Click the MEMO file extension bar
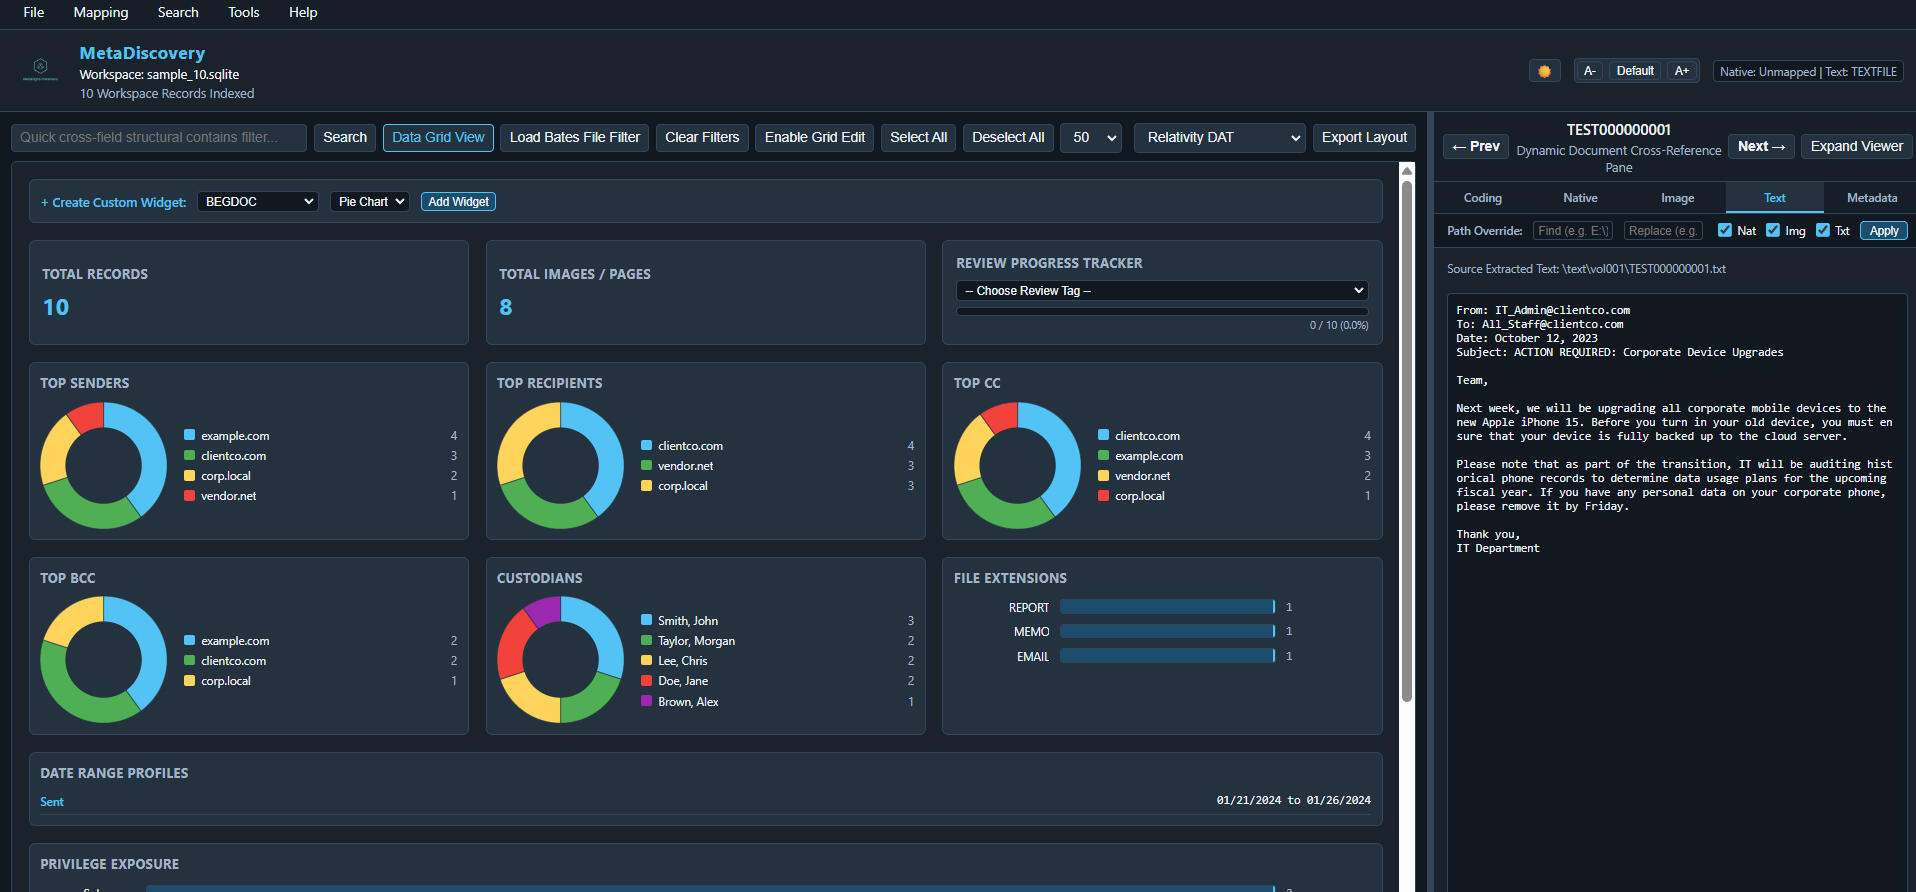The image size is (1916, 892). [x=1167, y=631]
